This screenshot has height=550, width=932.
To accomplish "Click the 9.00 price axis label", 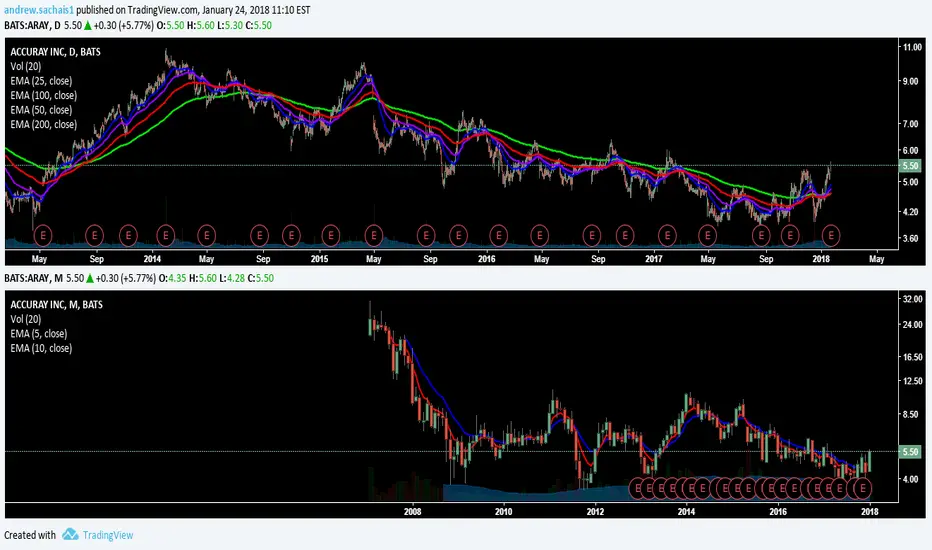I will click(x=911, y=81).
